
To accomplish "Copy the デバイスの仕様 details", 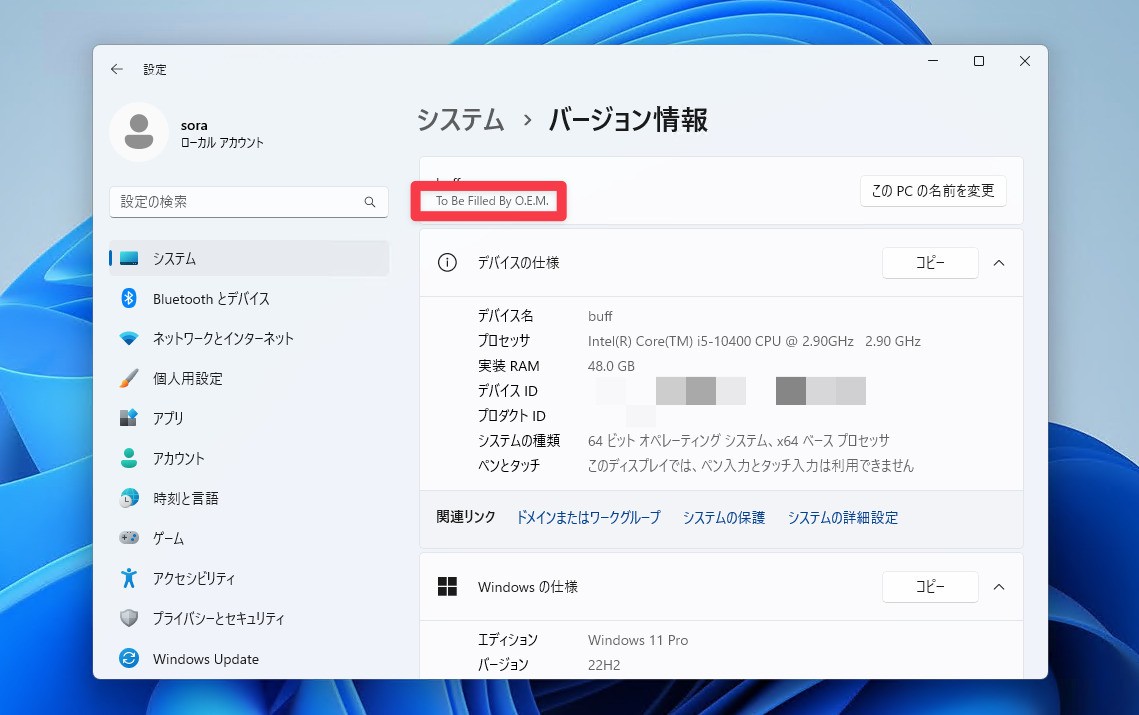I will tap(929, 263).
